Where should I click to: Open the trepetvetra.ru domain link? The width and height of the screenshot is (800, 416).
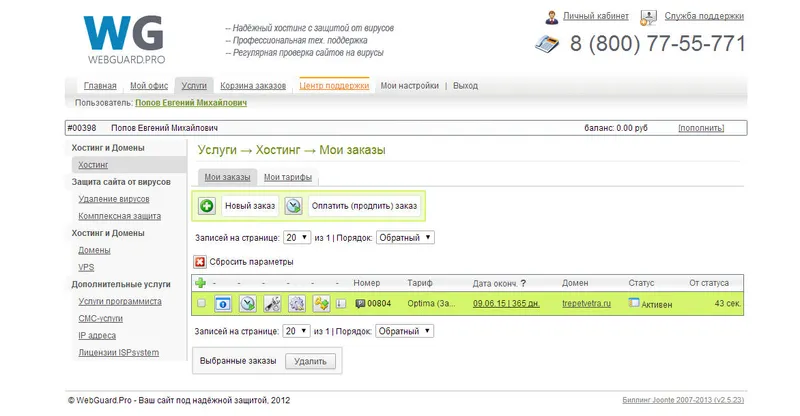coord(586,303)
